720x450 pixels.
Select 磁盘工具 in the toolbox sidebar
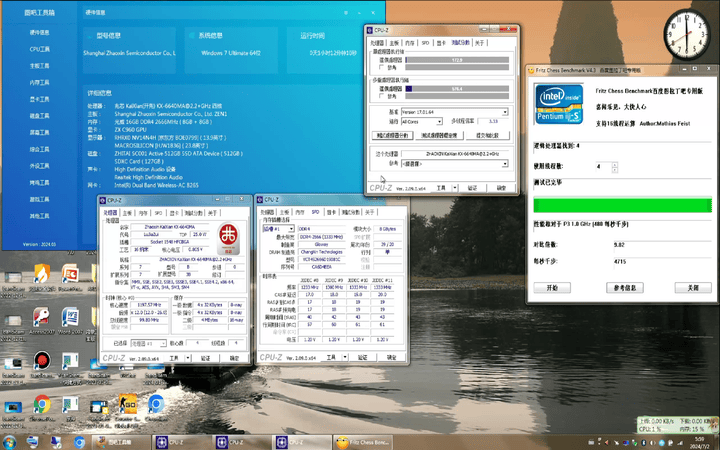(40, 116)
